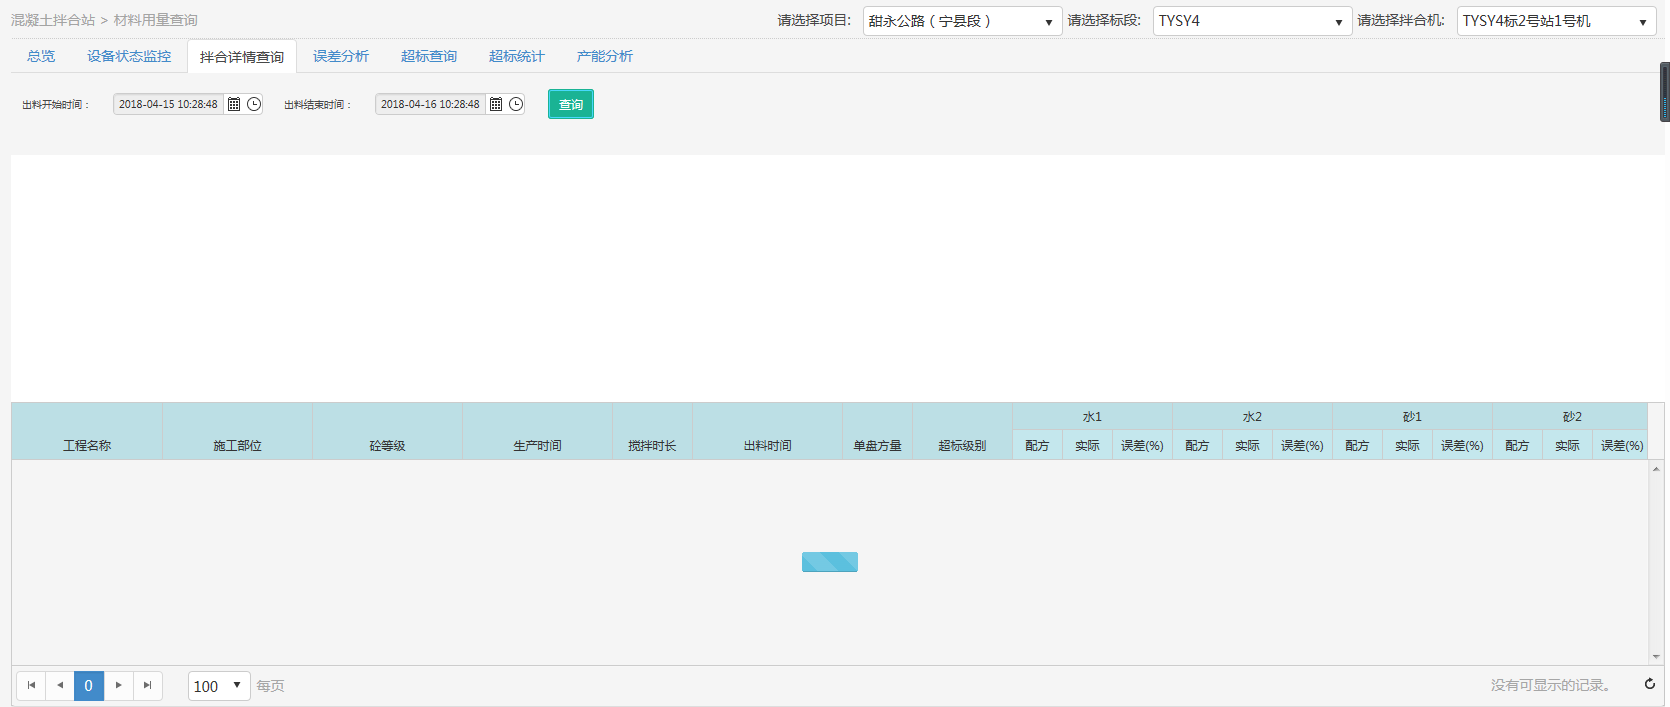Go to last page of results
This screenshot has height=707, width=1670.
pyautogui.click(x=147, y=686)
